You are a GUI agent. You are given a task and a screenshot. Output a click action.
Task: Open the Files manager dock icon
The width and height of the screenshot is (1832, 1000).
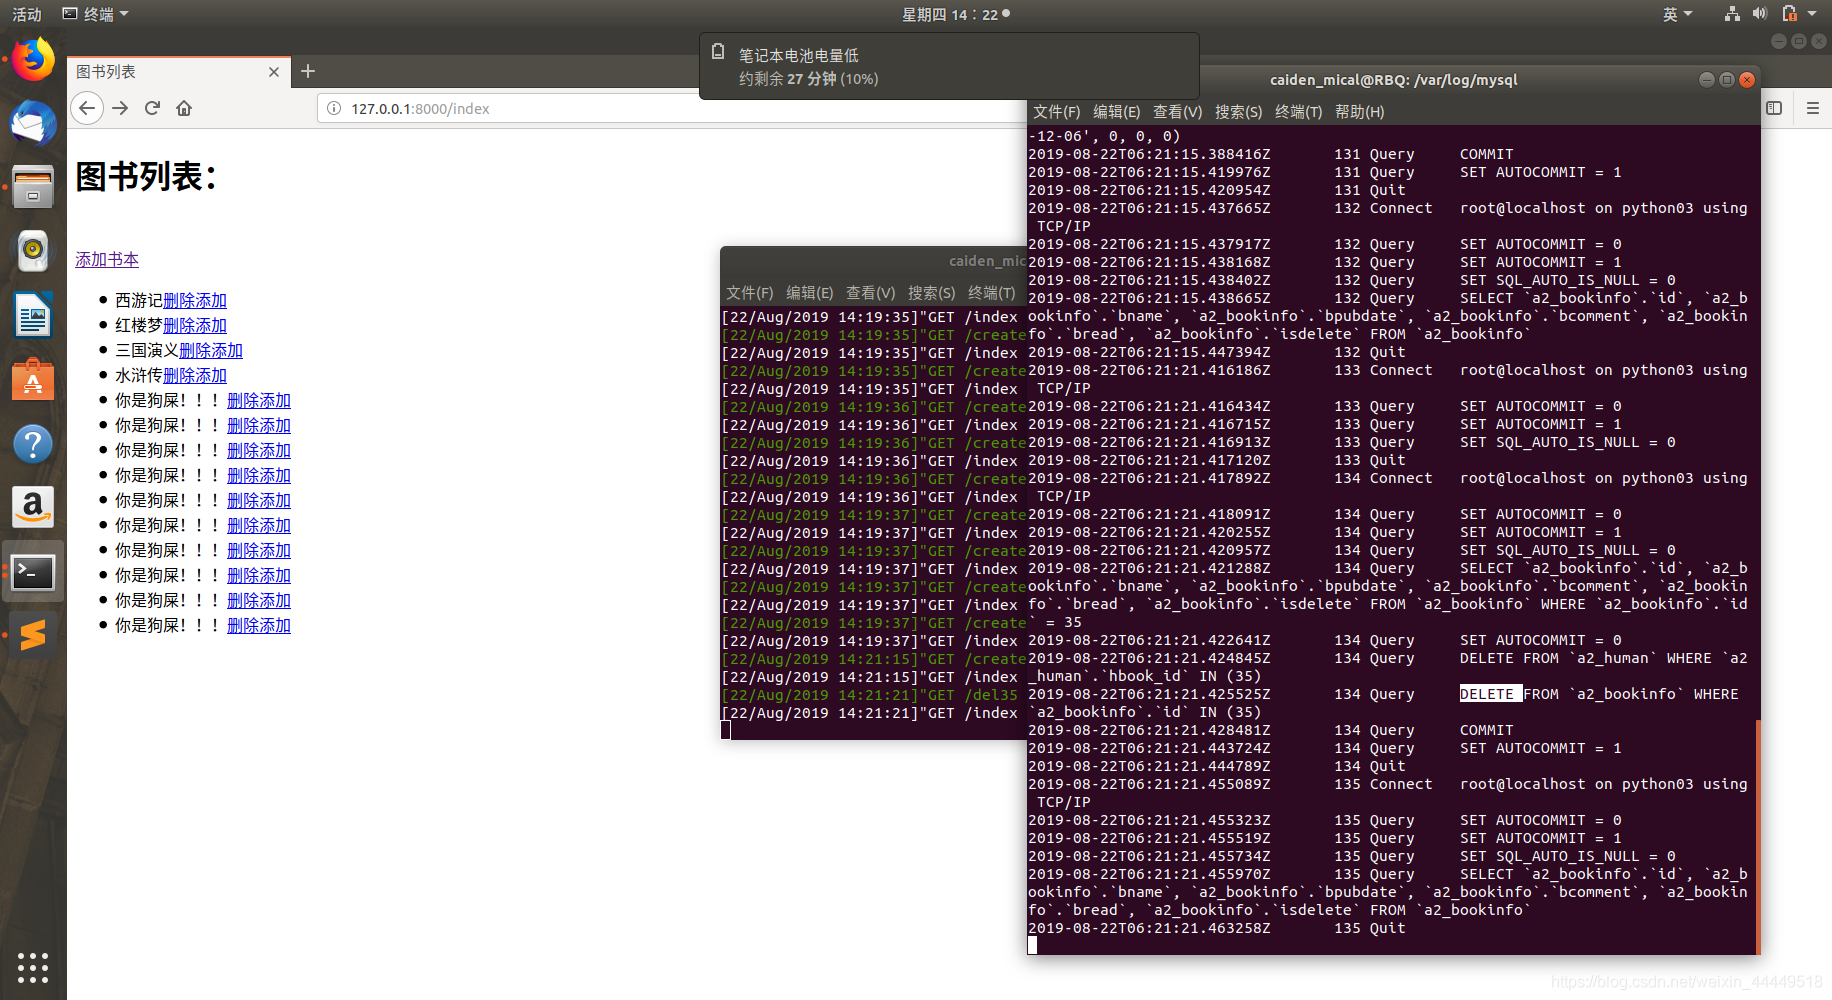pos(33,187)
